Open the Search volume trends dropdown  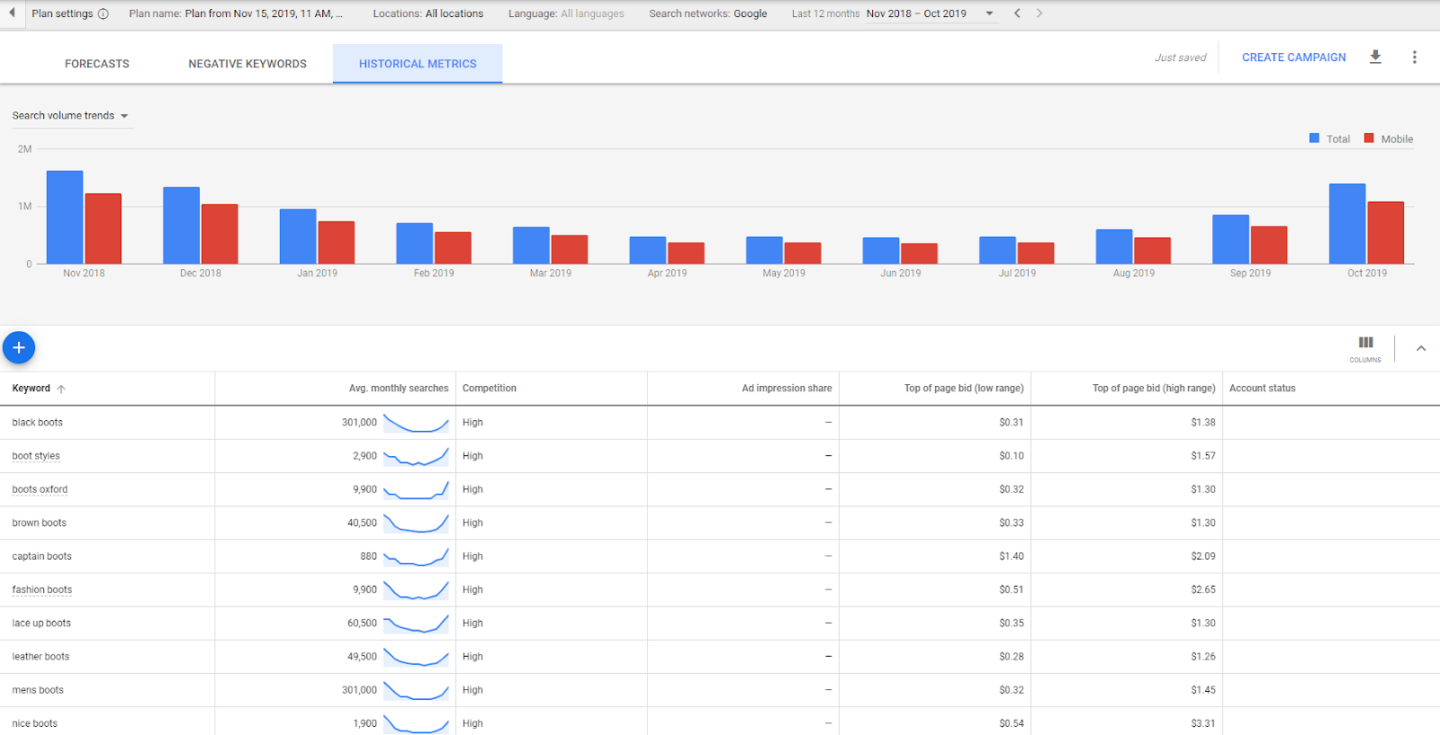tap(71, 116)
